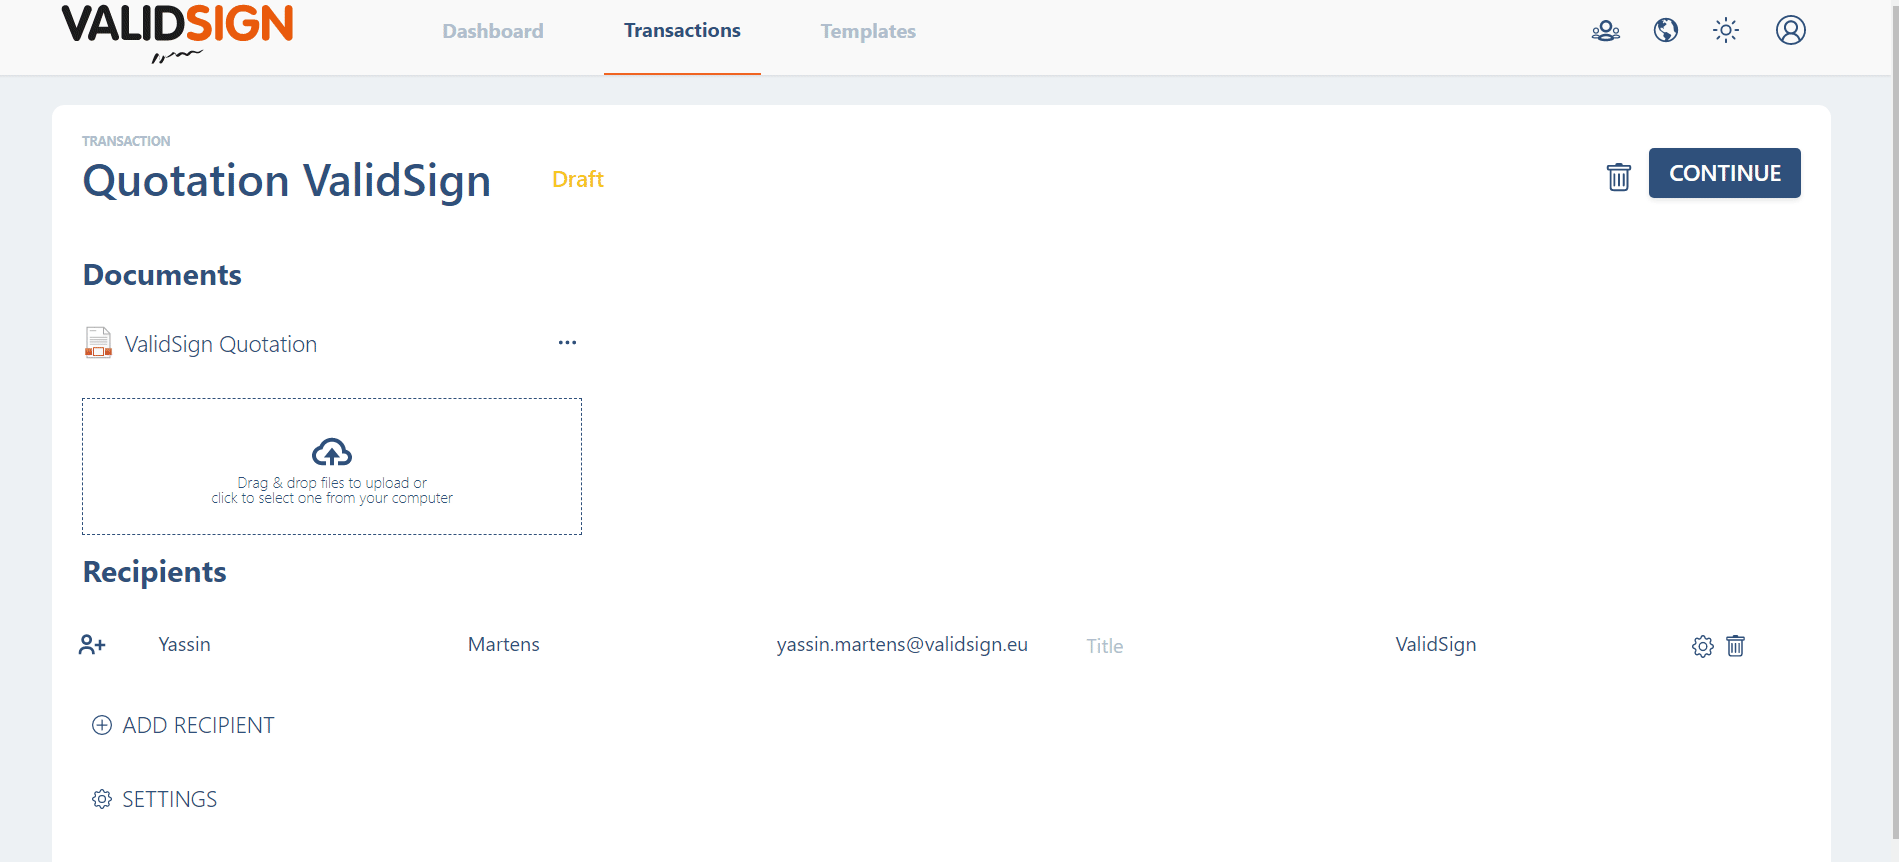Click the ValidSign Quotation document icon

pyautogui.click(x=98, y=343)
